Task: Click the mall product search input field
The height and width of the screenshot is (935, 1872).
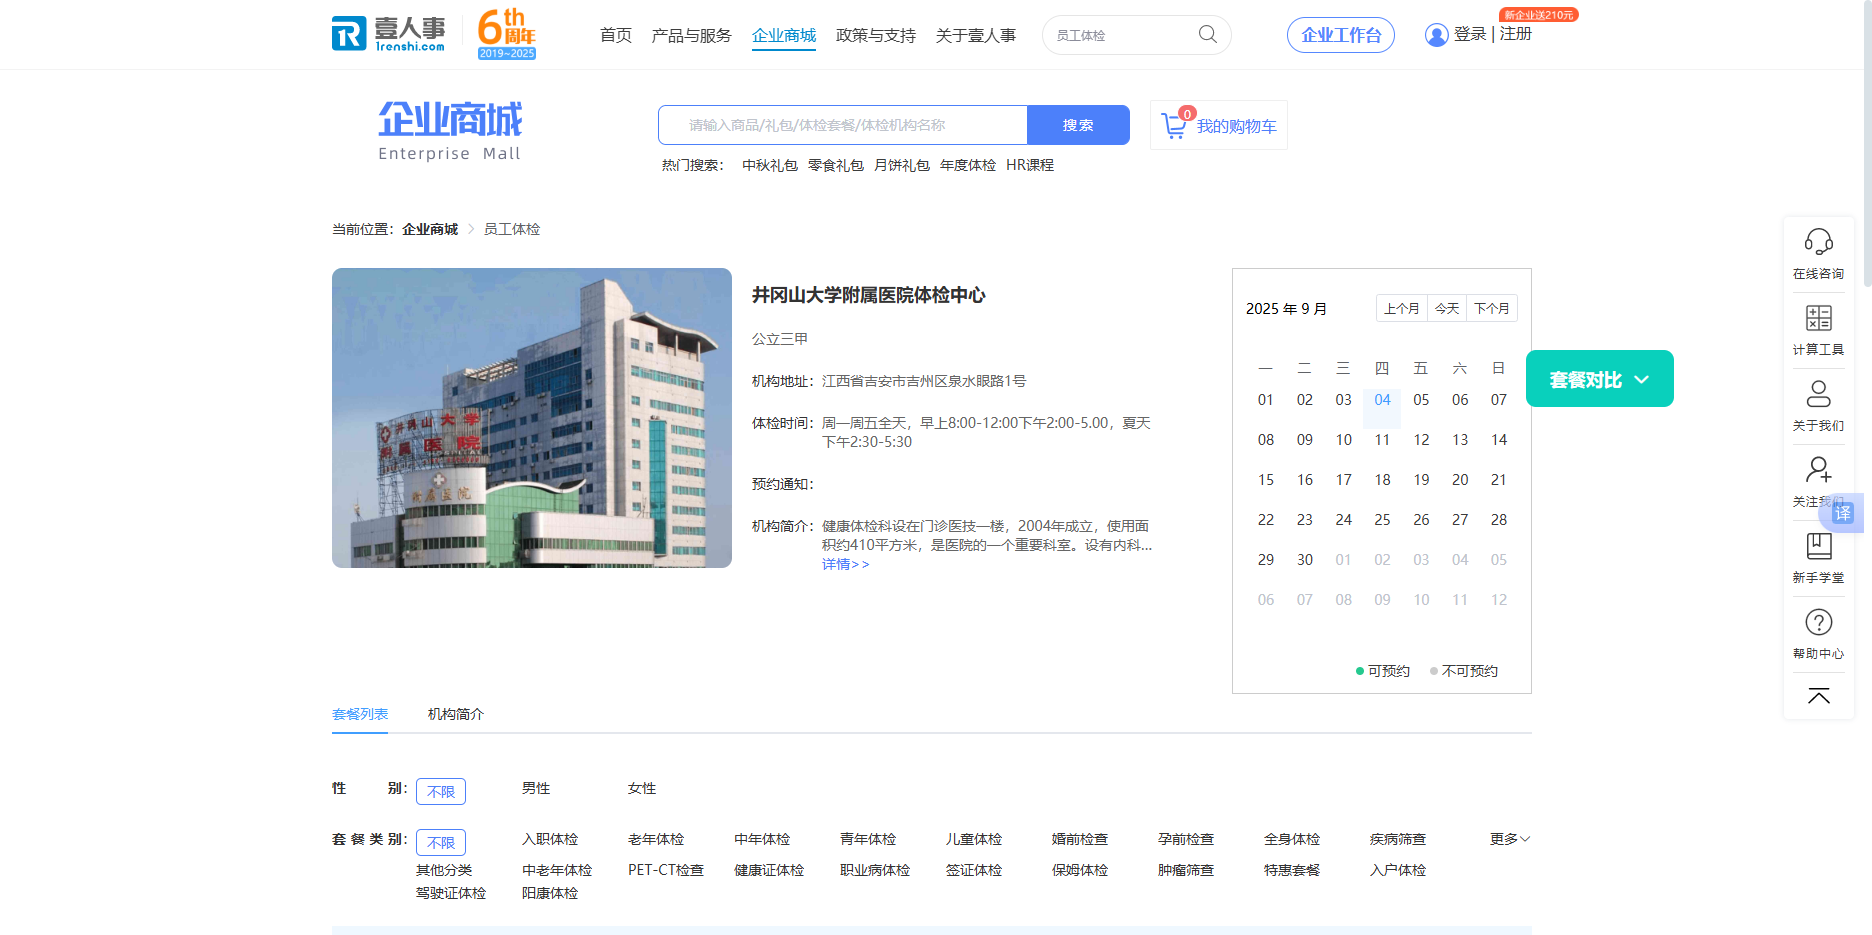Action: (843, 125)
